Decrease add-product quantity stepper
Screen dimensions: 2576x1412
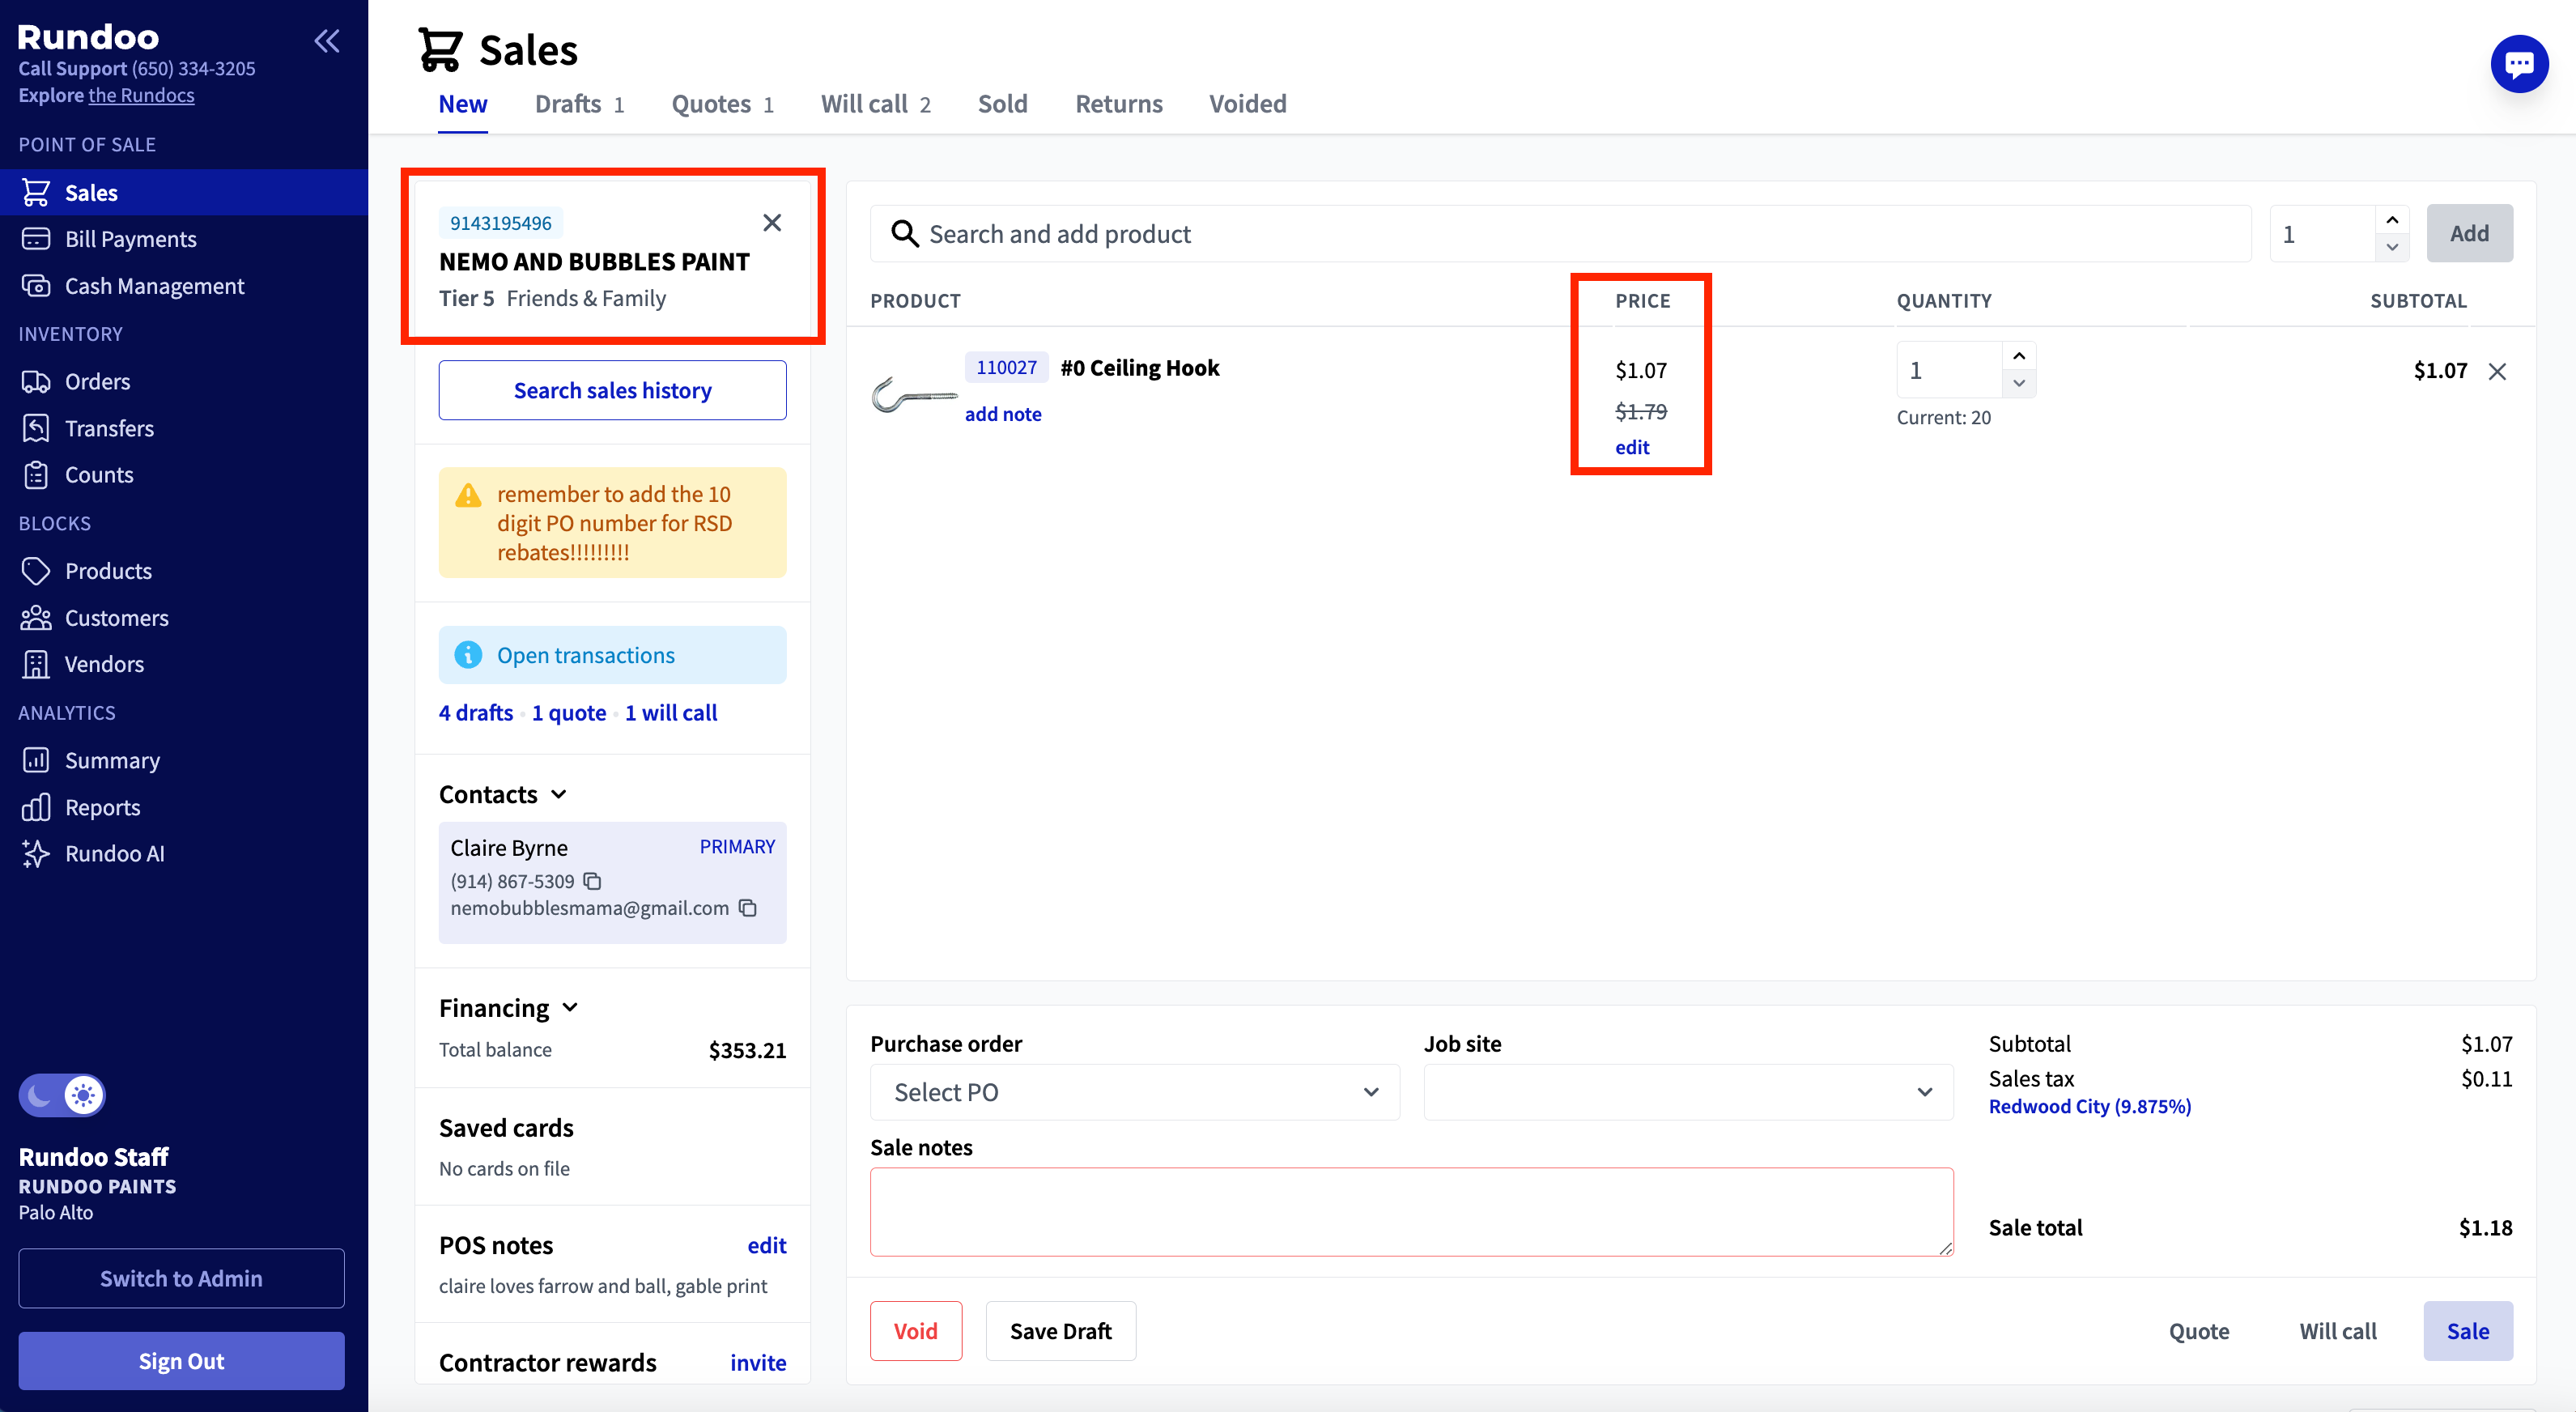[2392, 247]
